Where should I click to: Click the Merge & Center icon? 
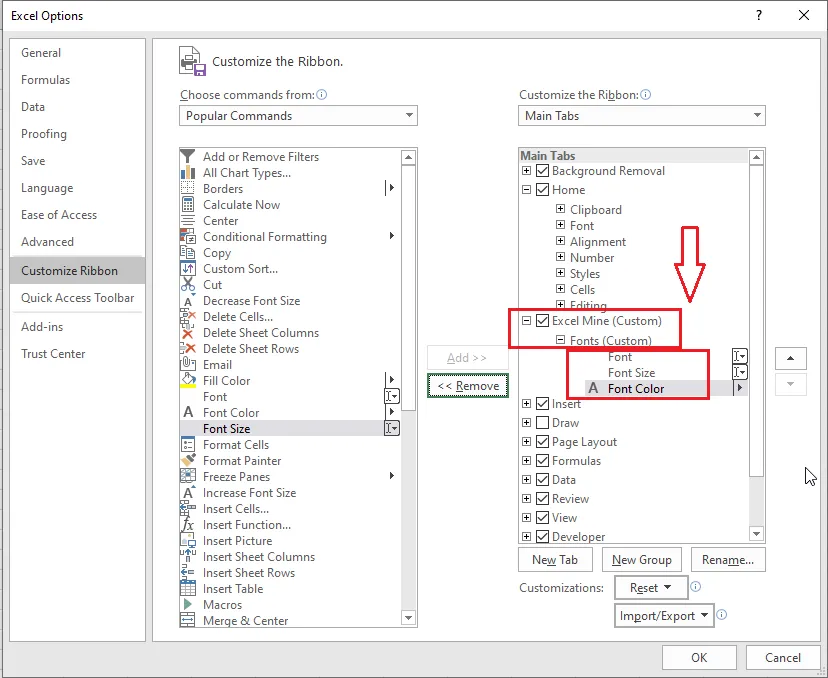[187, 620]
